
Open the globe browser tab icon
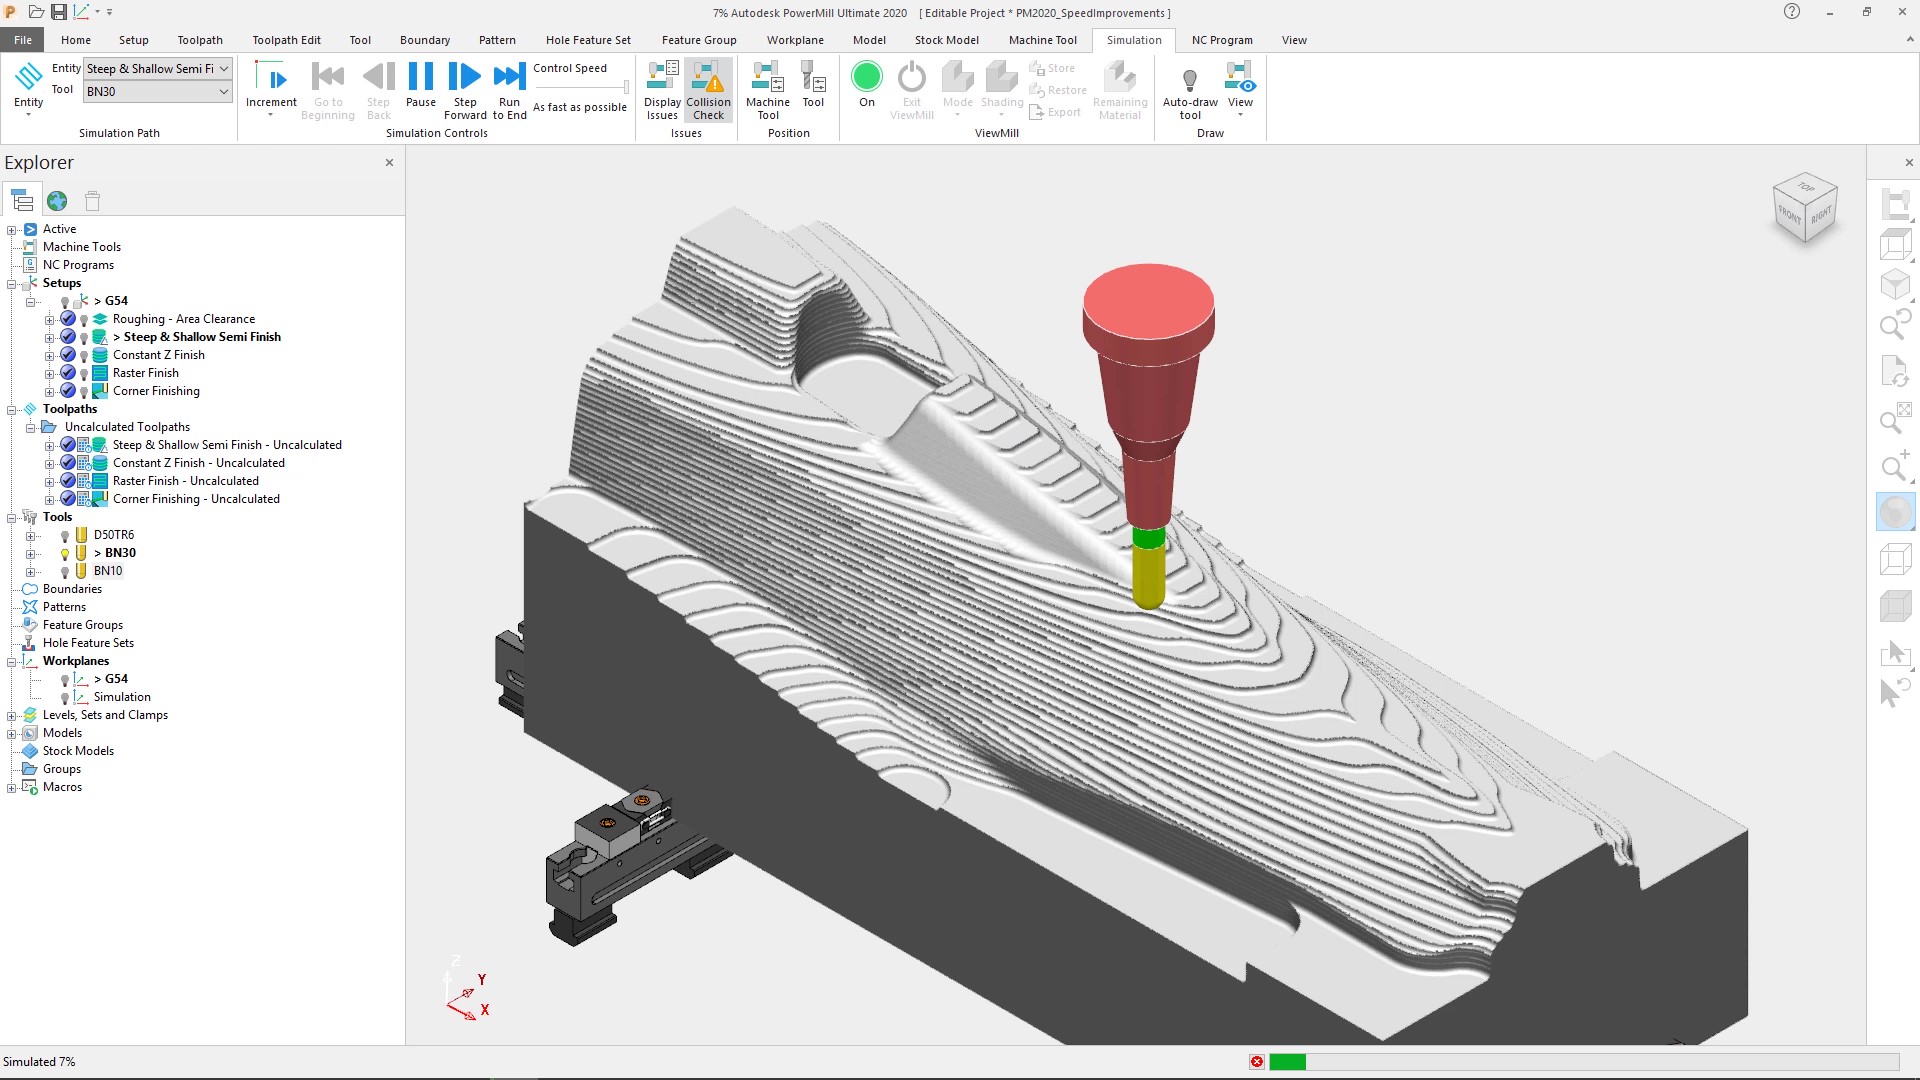[x=57, y=201]
